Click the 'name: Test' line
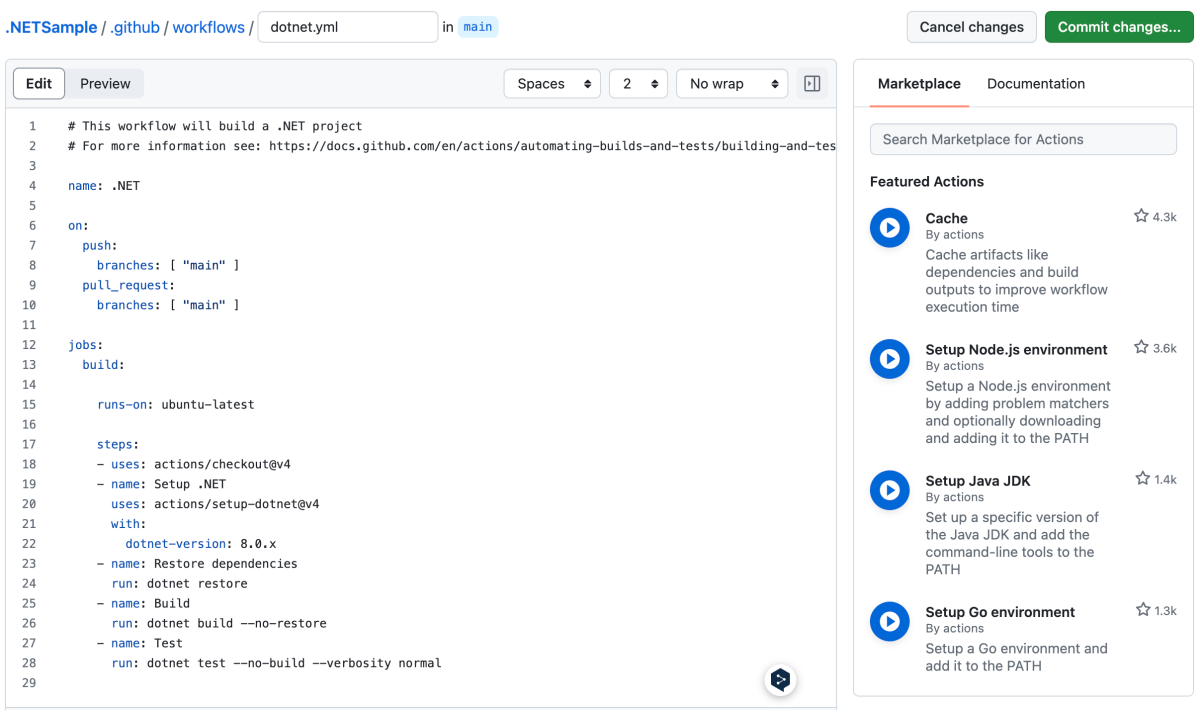 pos(139,643)
